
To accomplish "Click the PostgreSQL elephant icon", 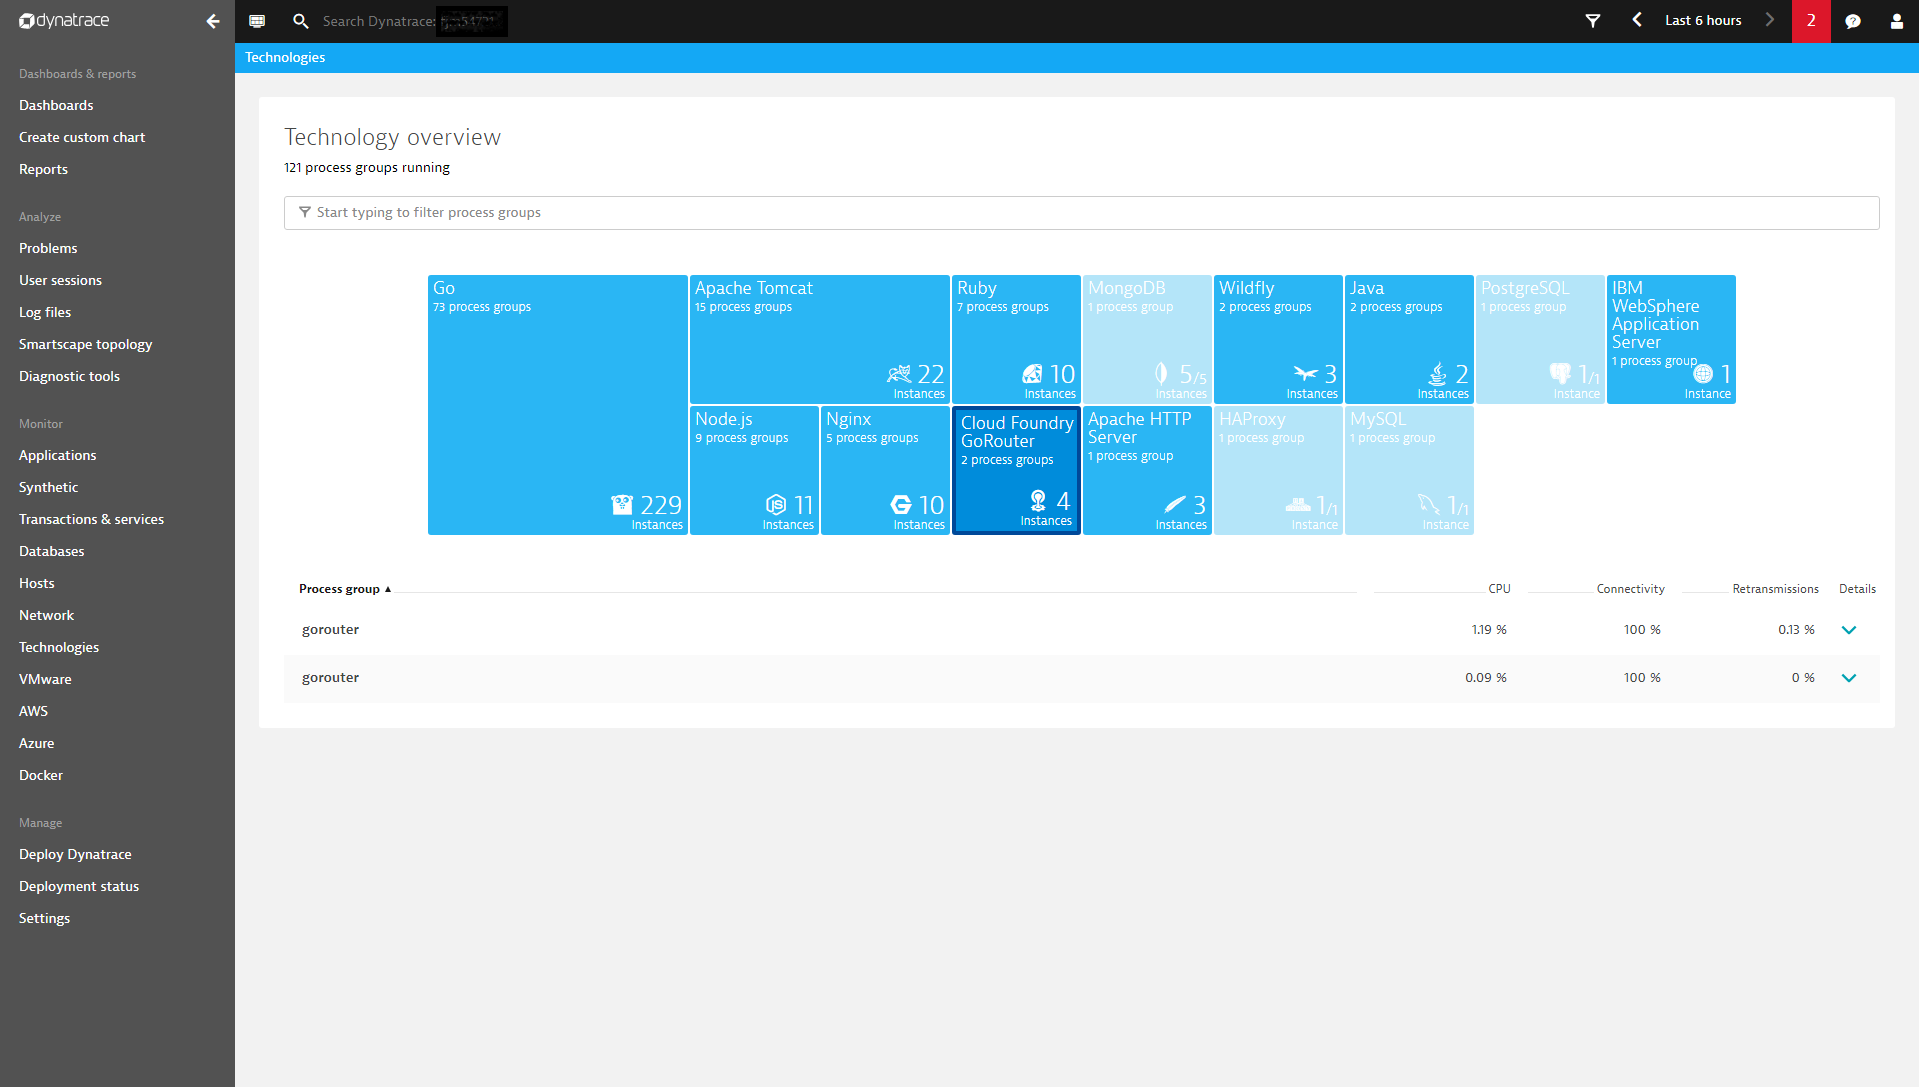I will pos(1560,374).
